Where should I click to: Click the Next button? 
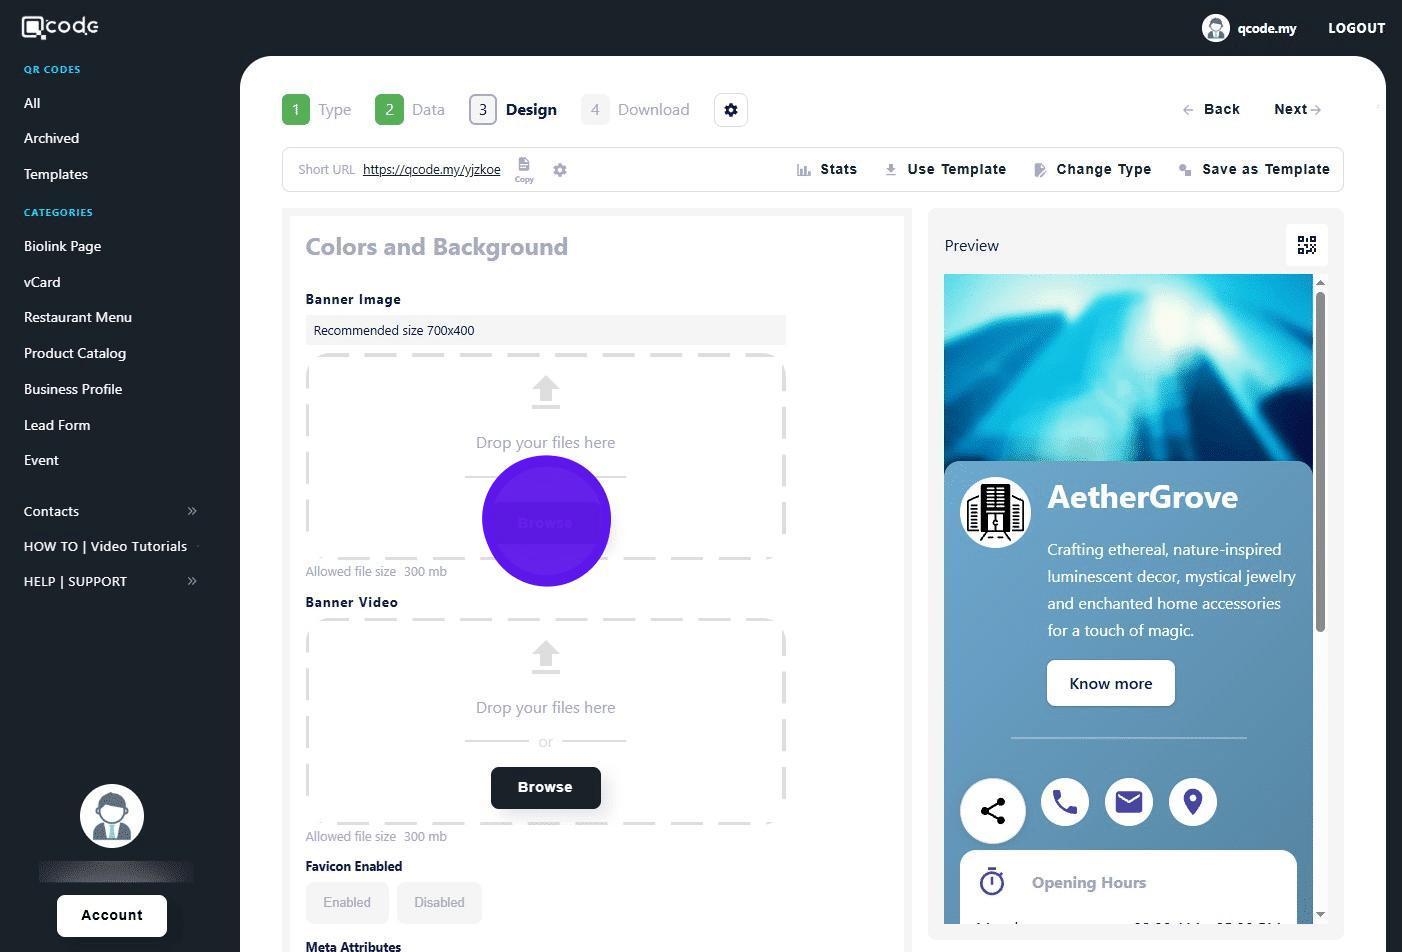pyautogui.click(x=1297, y=110)
